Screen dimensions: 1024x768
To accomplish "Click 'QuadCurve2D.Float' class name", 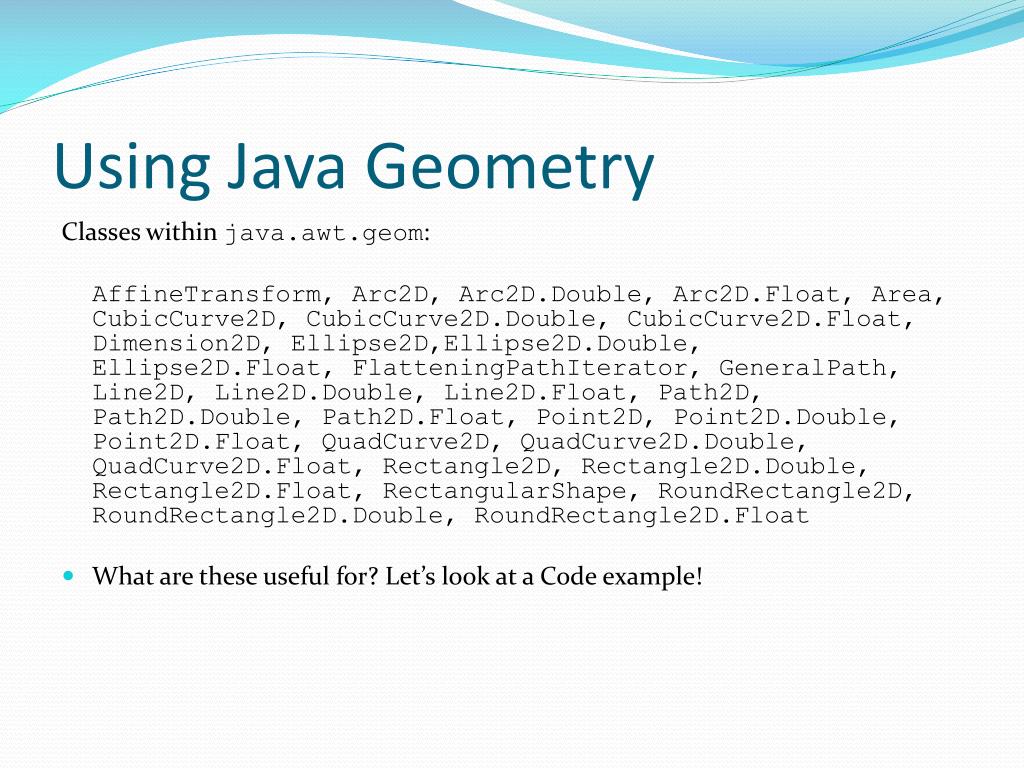I will tap(222, 467).
